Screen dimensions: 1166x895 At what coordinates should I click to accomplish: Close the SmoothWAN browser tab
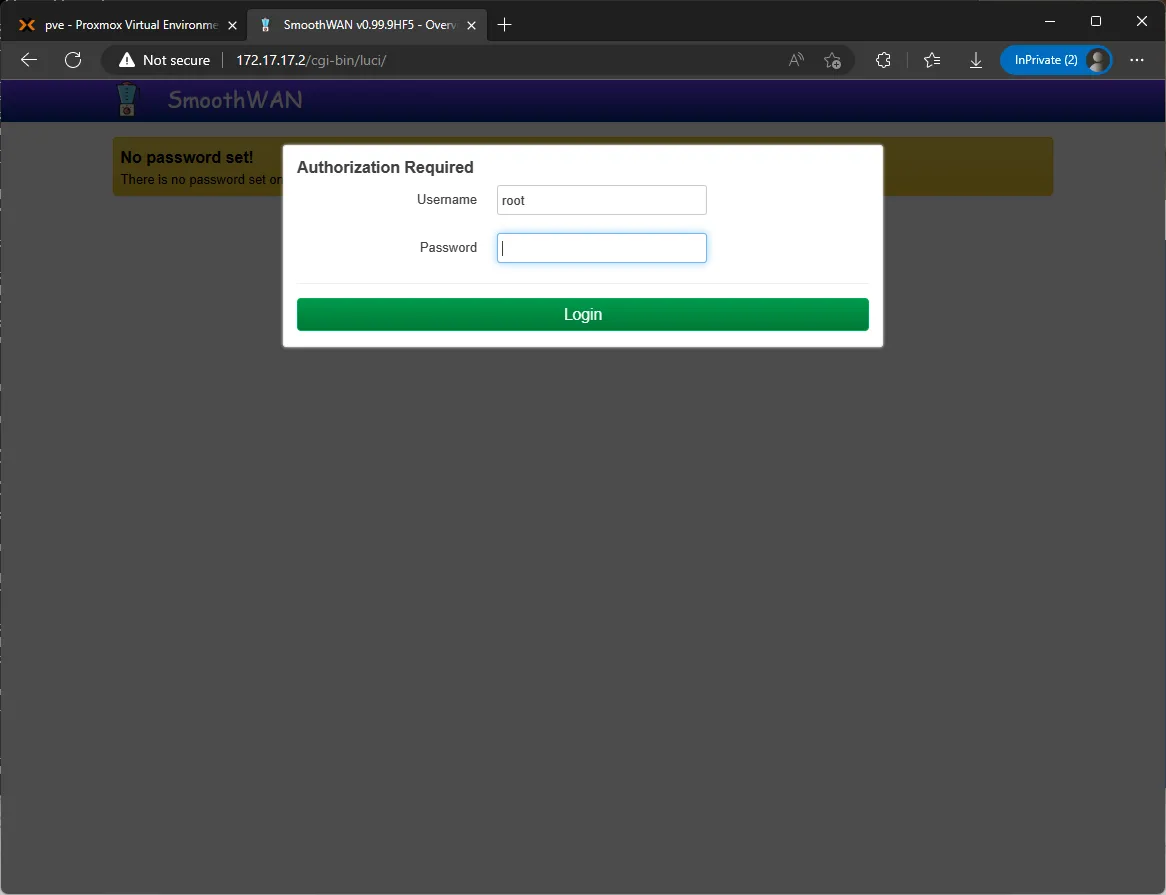pos(471,25)
